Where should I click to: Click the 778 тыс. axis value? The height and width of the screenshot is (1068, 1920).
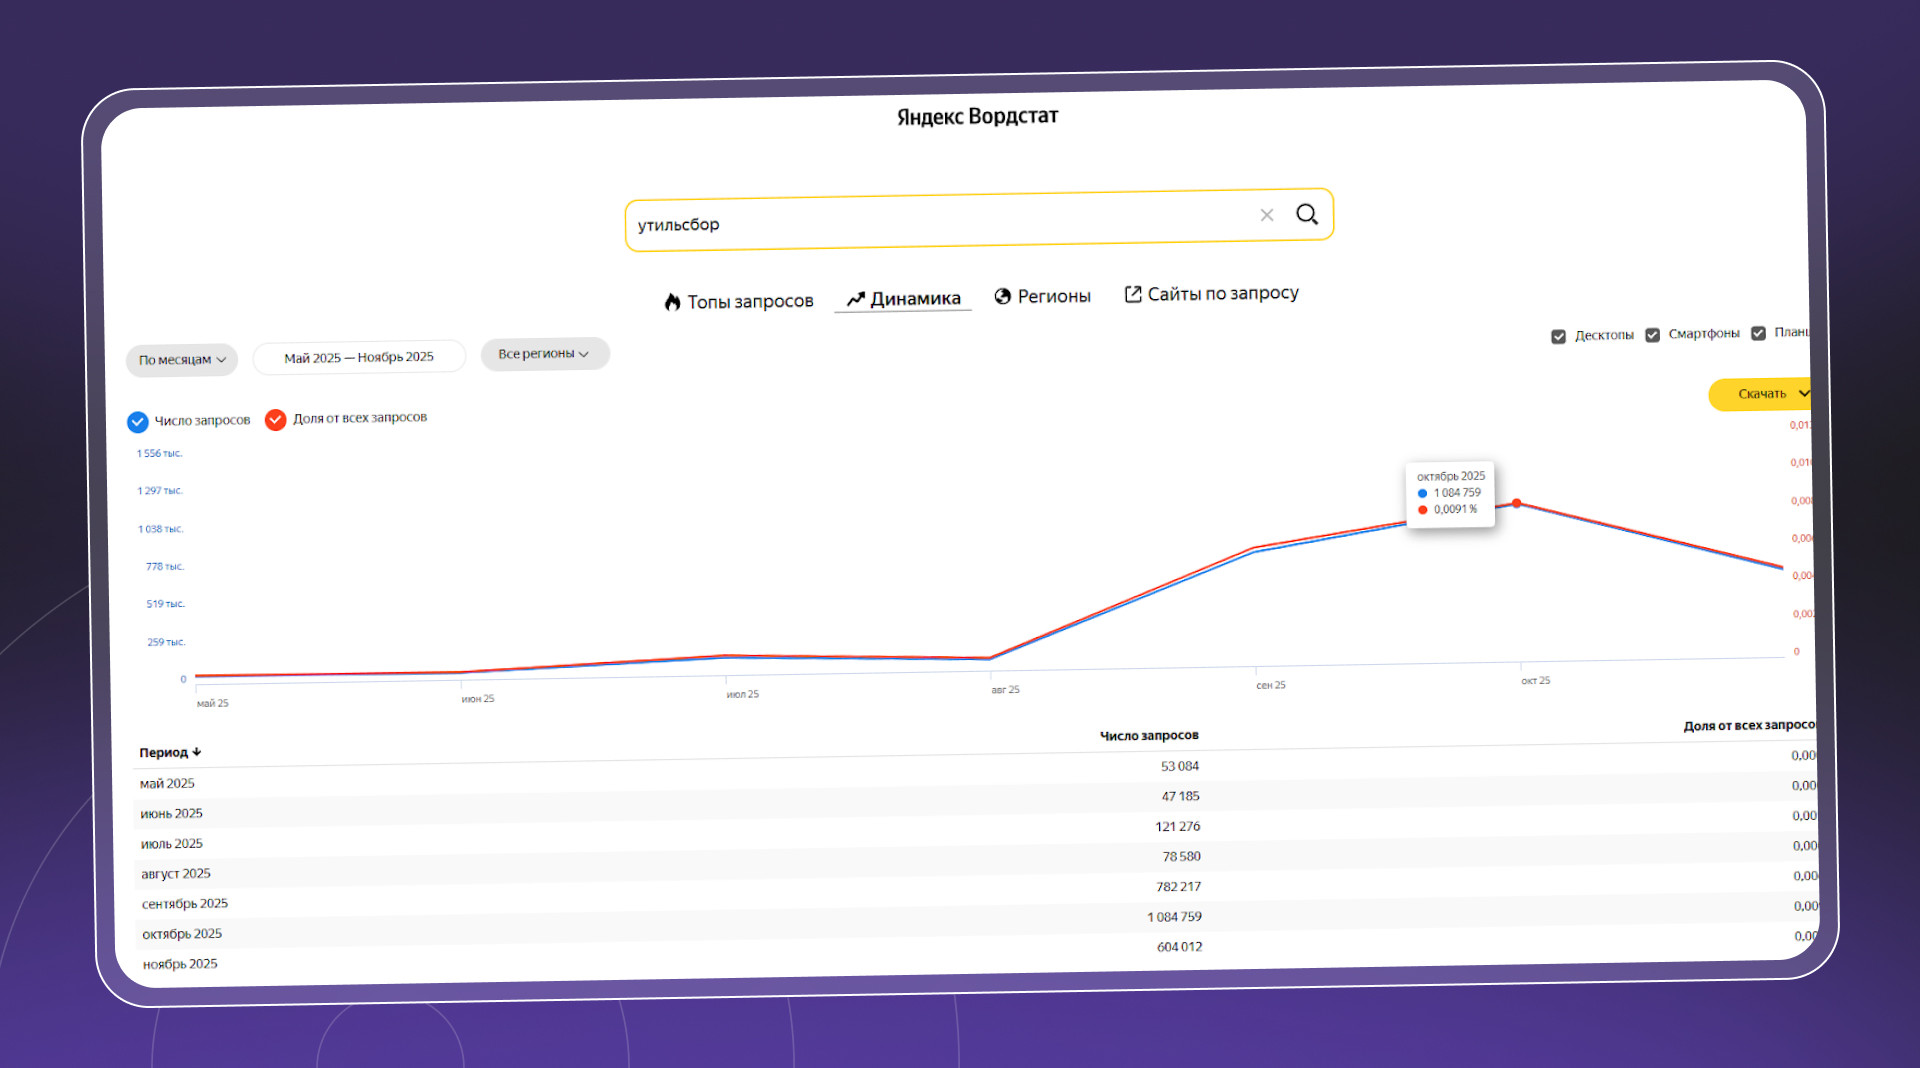[x=165, y=567]
